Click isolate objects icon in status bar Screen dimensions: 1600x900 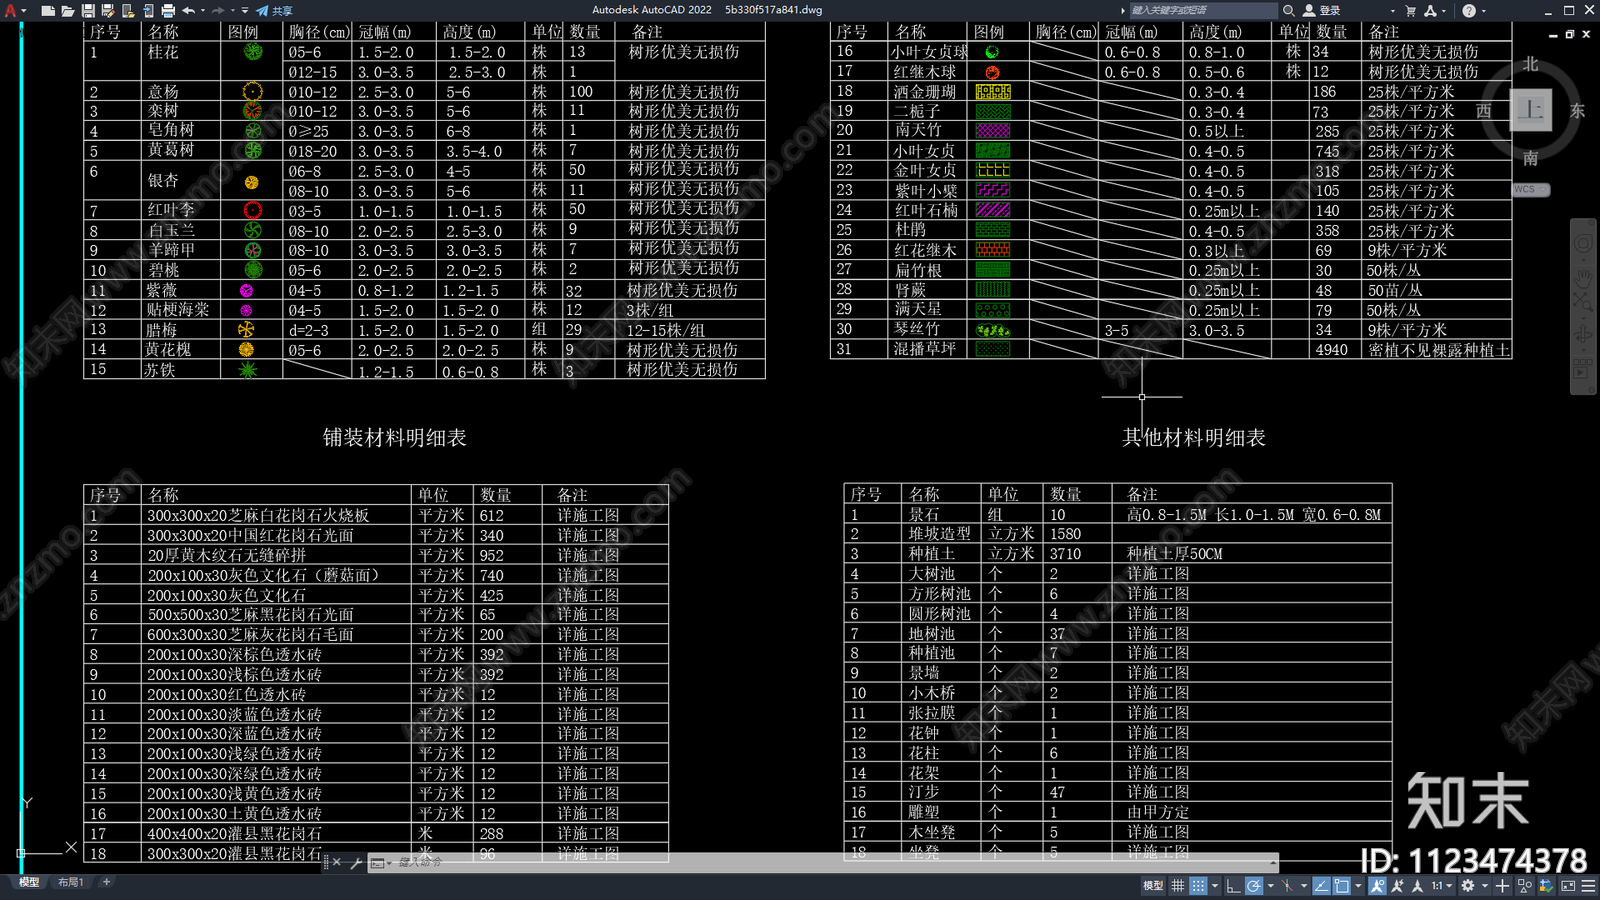[1524, 885]
